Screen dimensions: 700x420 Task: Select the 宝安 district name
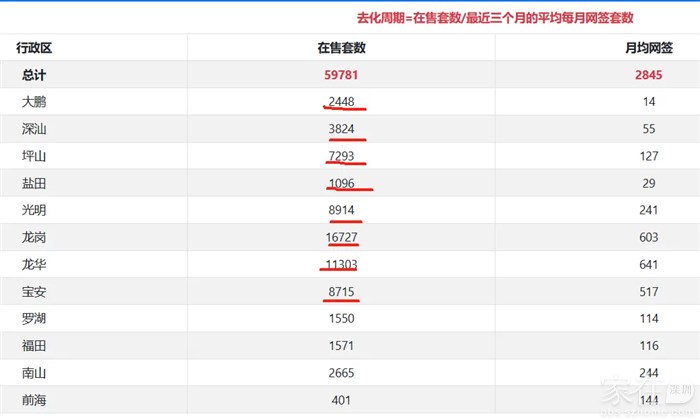click(34, 291)
